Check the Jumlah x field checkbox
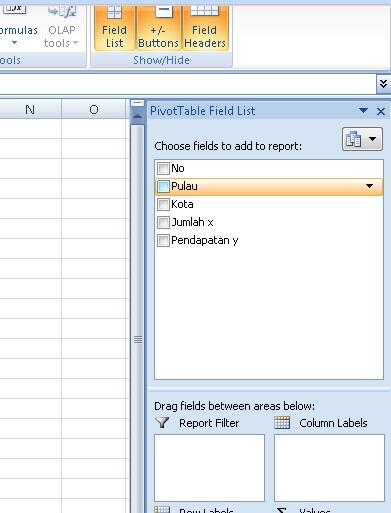The width and height of the screenshot is (391, 513). (x=163, y=222)
